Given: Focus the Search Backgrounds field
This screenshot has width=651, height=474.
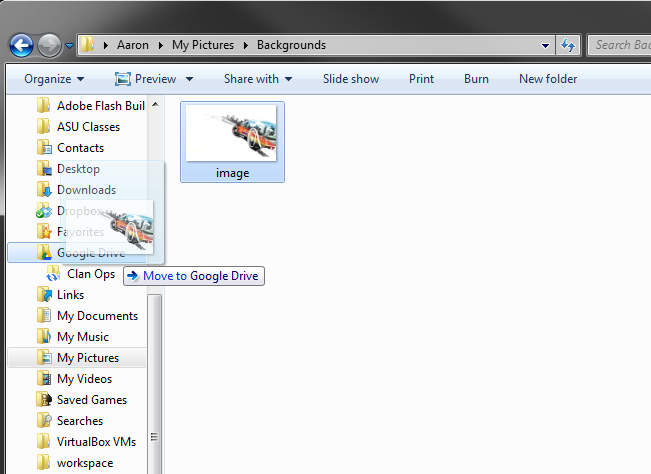Looking at the screenshot, I should (x=620, y=45).
